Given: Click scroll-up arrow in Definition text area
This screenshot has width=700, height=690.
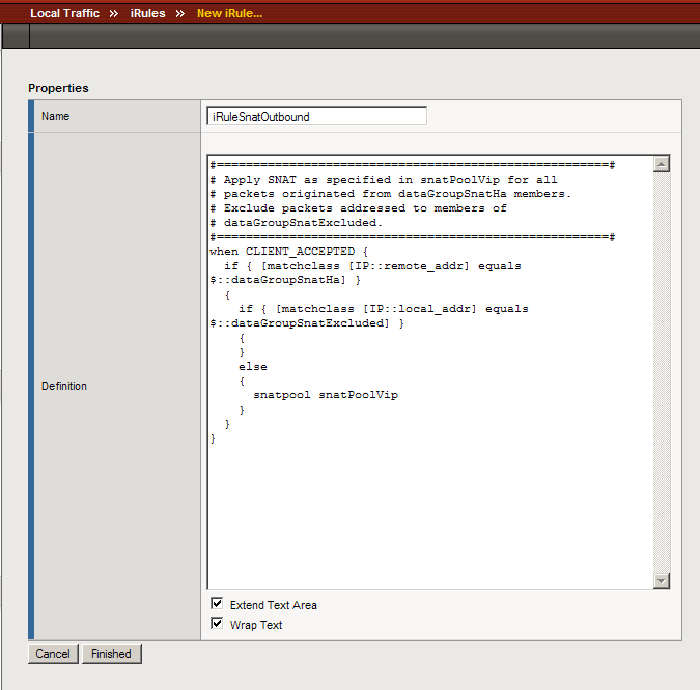Looking at the screenshot, I should [x=661, y=164].
